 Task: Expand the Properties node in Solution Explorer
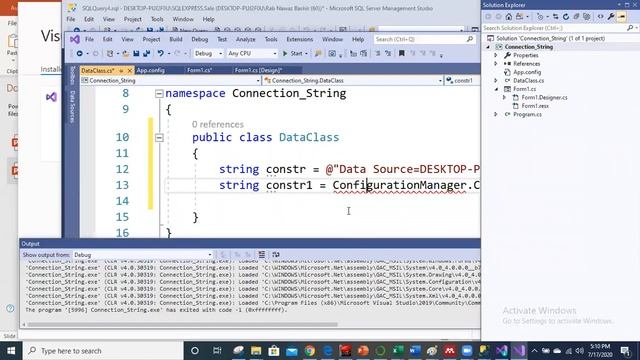[x=496, y=55]
